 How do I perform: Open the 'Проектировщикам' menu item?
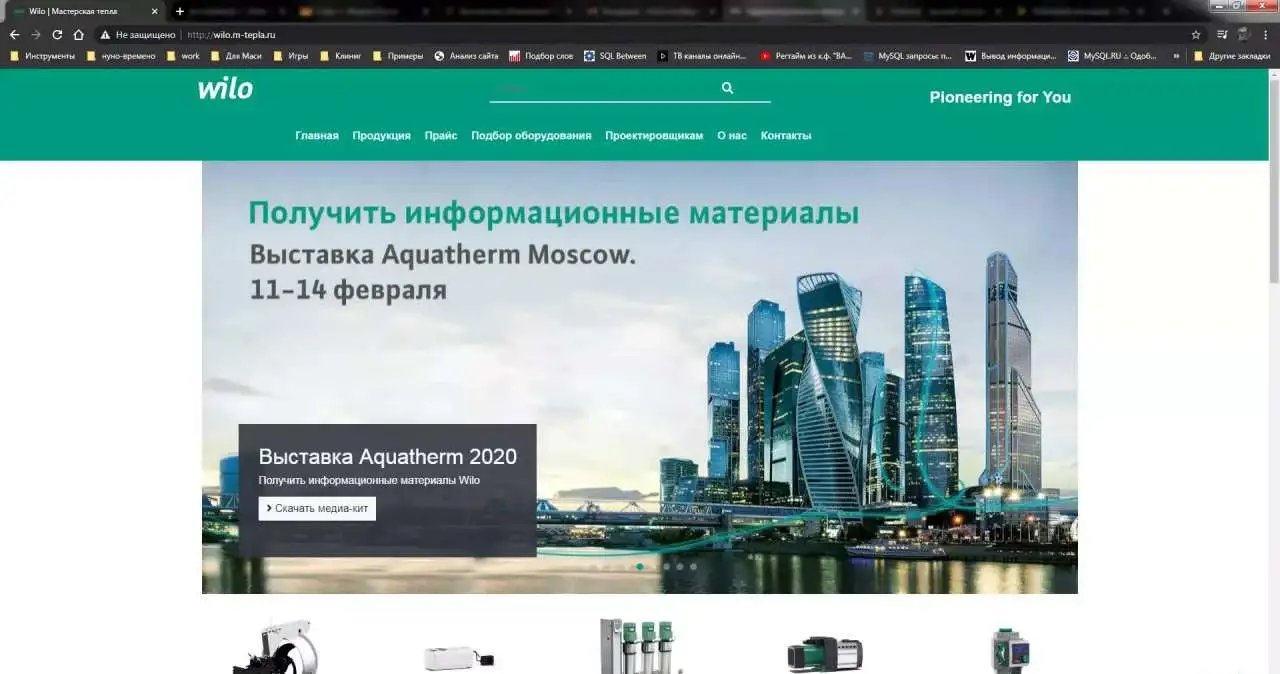[x=654, y=135]
